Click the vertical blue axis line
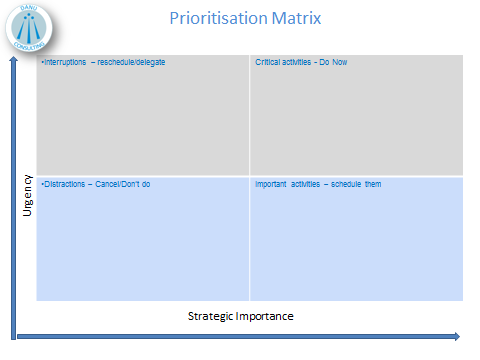Screen dimensions: 480x360 [13, 200]
